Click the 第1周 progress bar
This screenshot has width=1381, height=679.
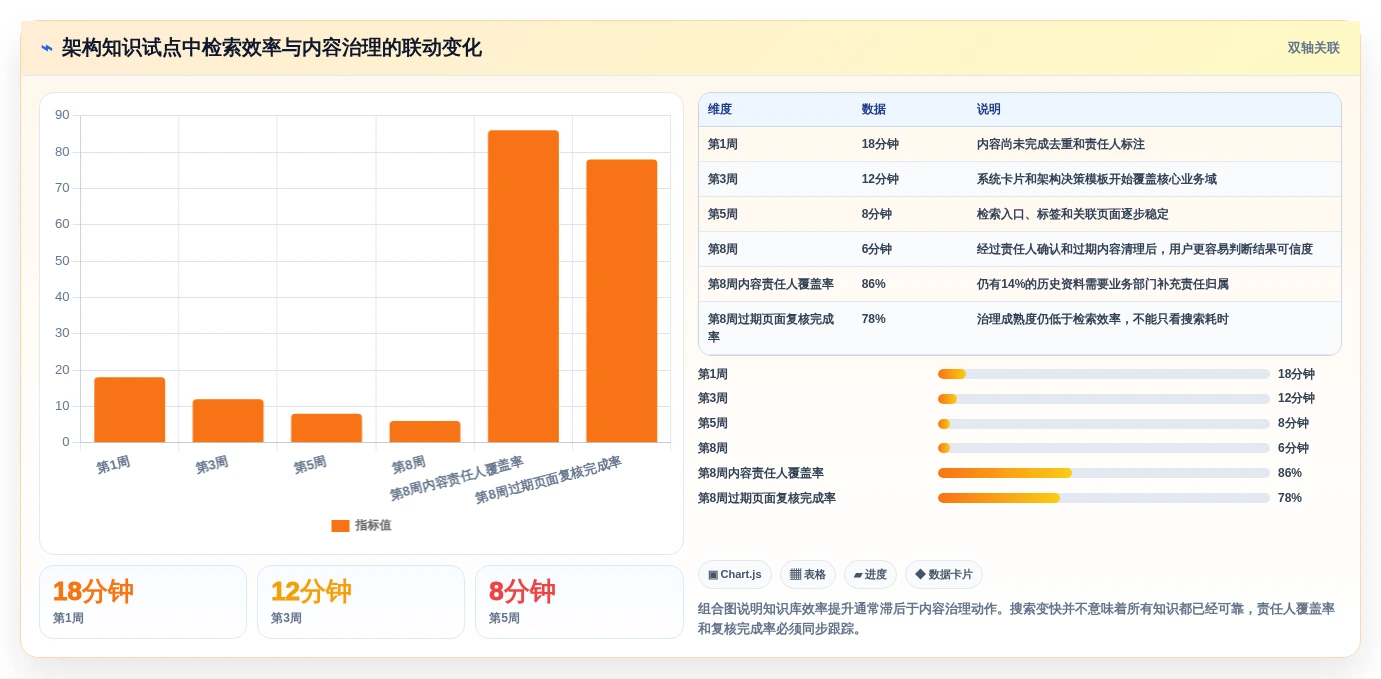(x=1104, y=374)
